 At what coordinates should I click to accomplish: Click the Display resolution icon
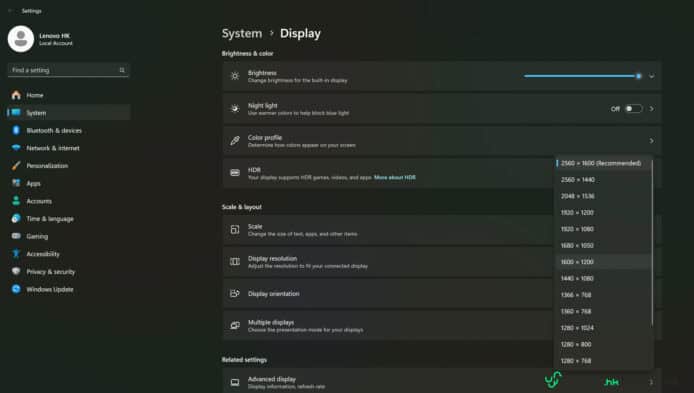[x=235, y=262]
